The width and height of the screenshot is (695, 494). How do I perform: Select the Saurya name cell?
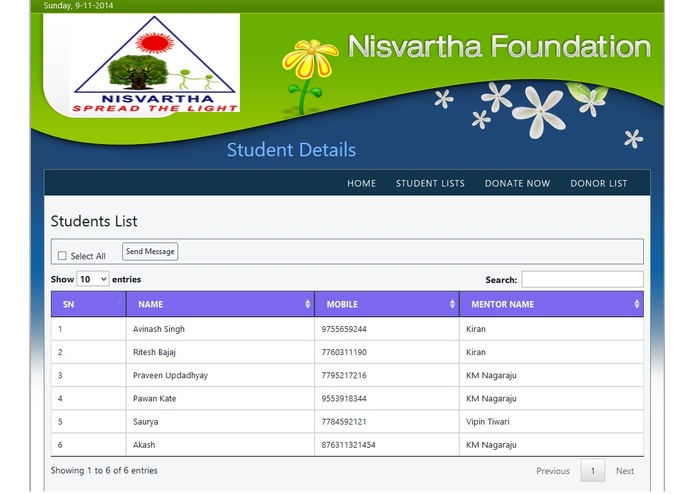coord(220,421)
